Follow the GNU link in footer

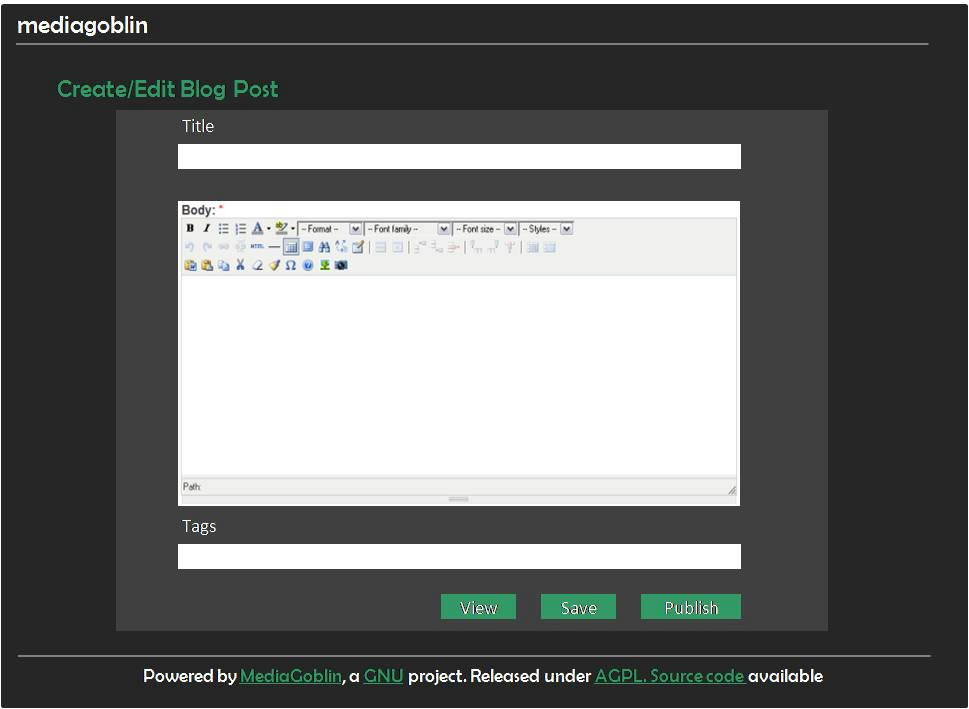(x=384, y=676)
